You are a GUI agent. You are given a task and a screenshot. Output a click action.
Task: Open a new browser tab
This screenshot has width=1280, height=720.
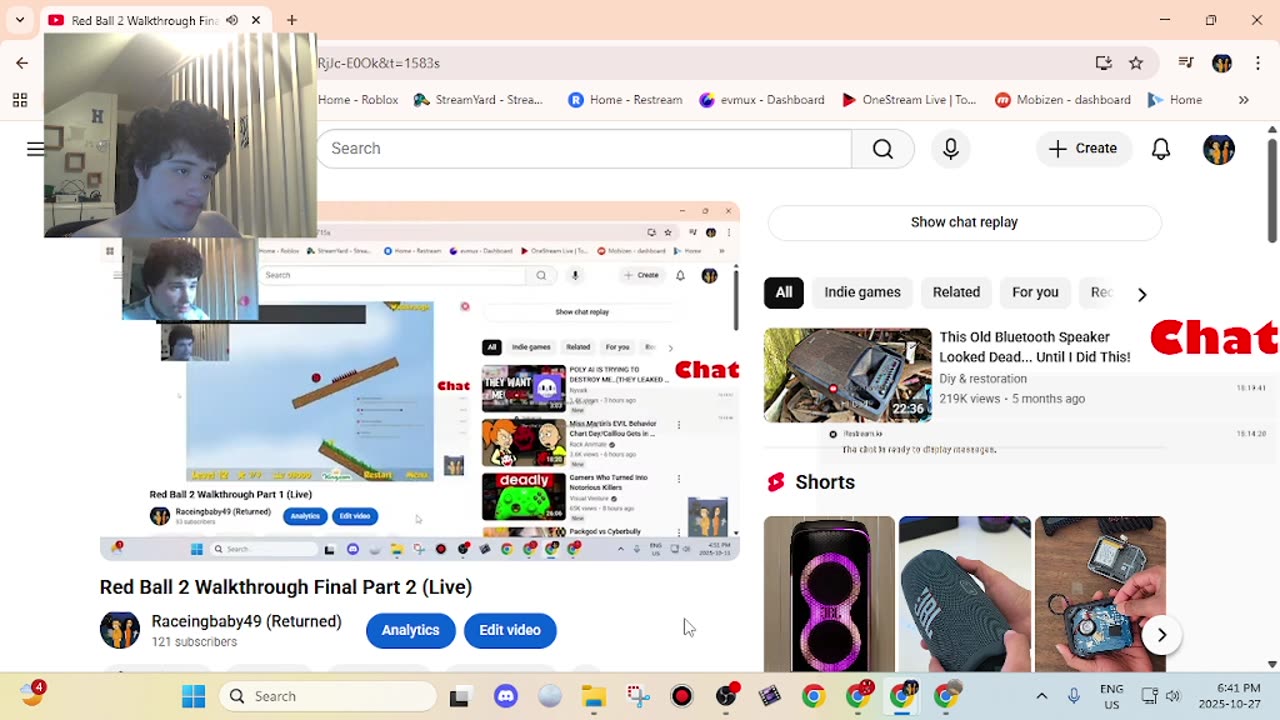[292, 20]
